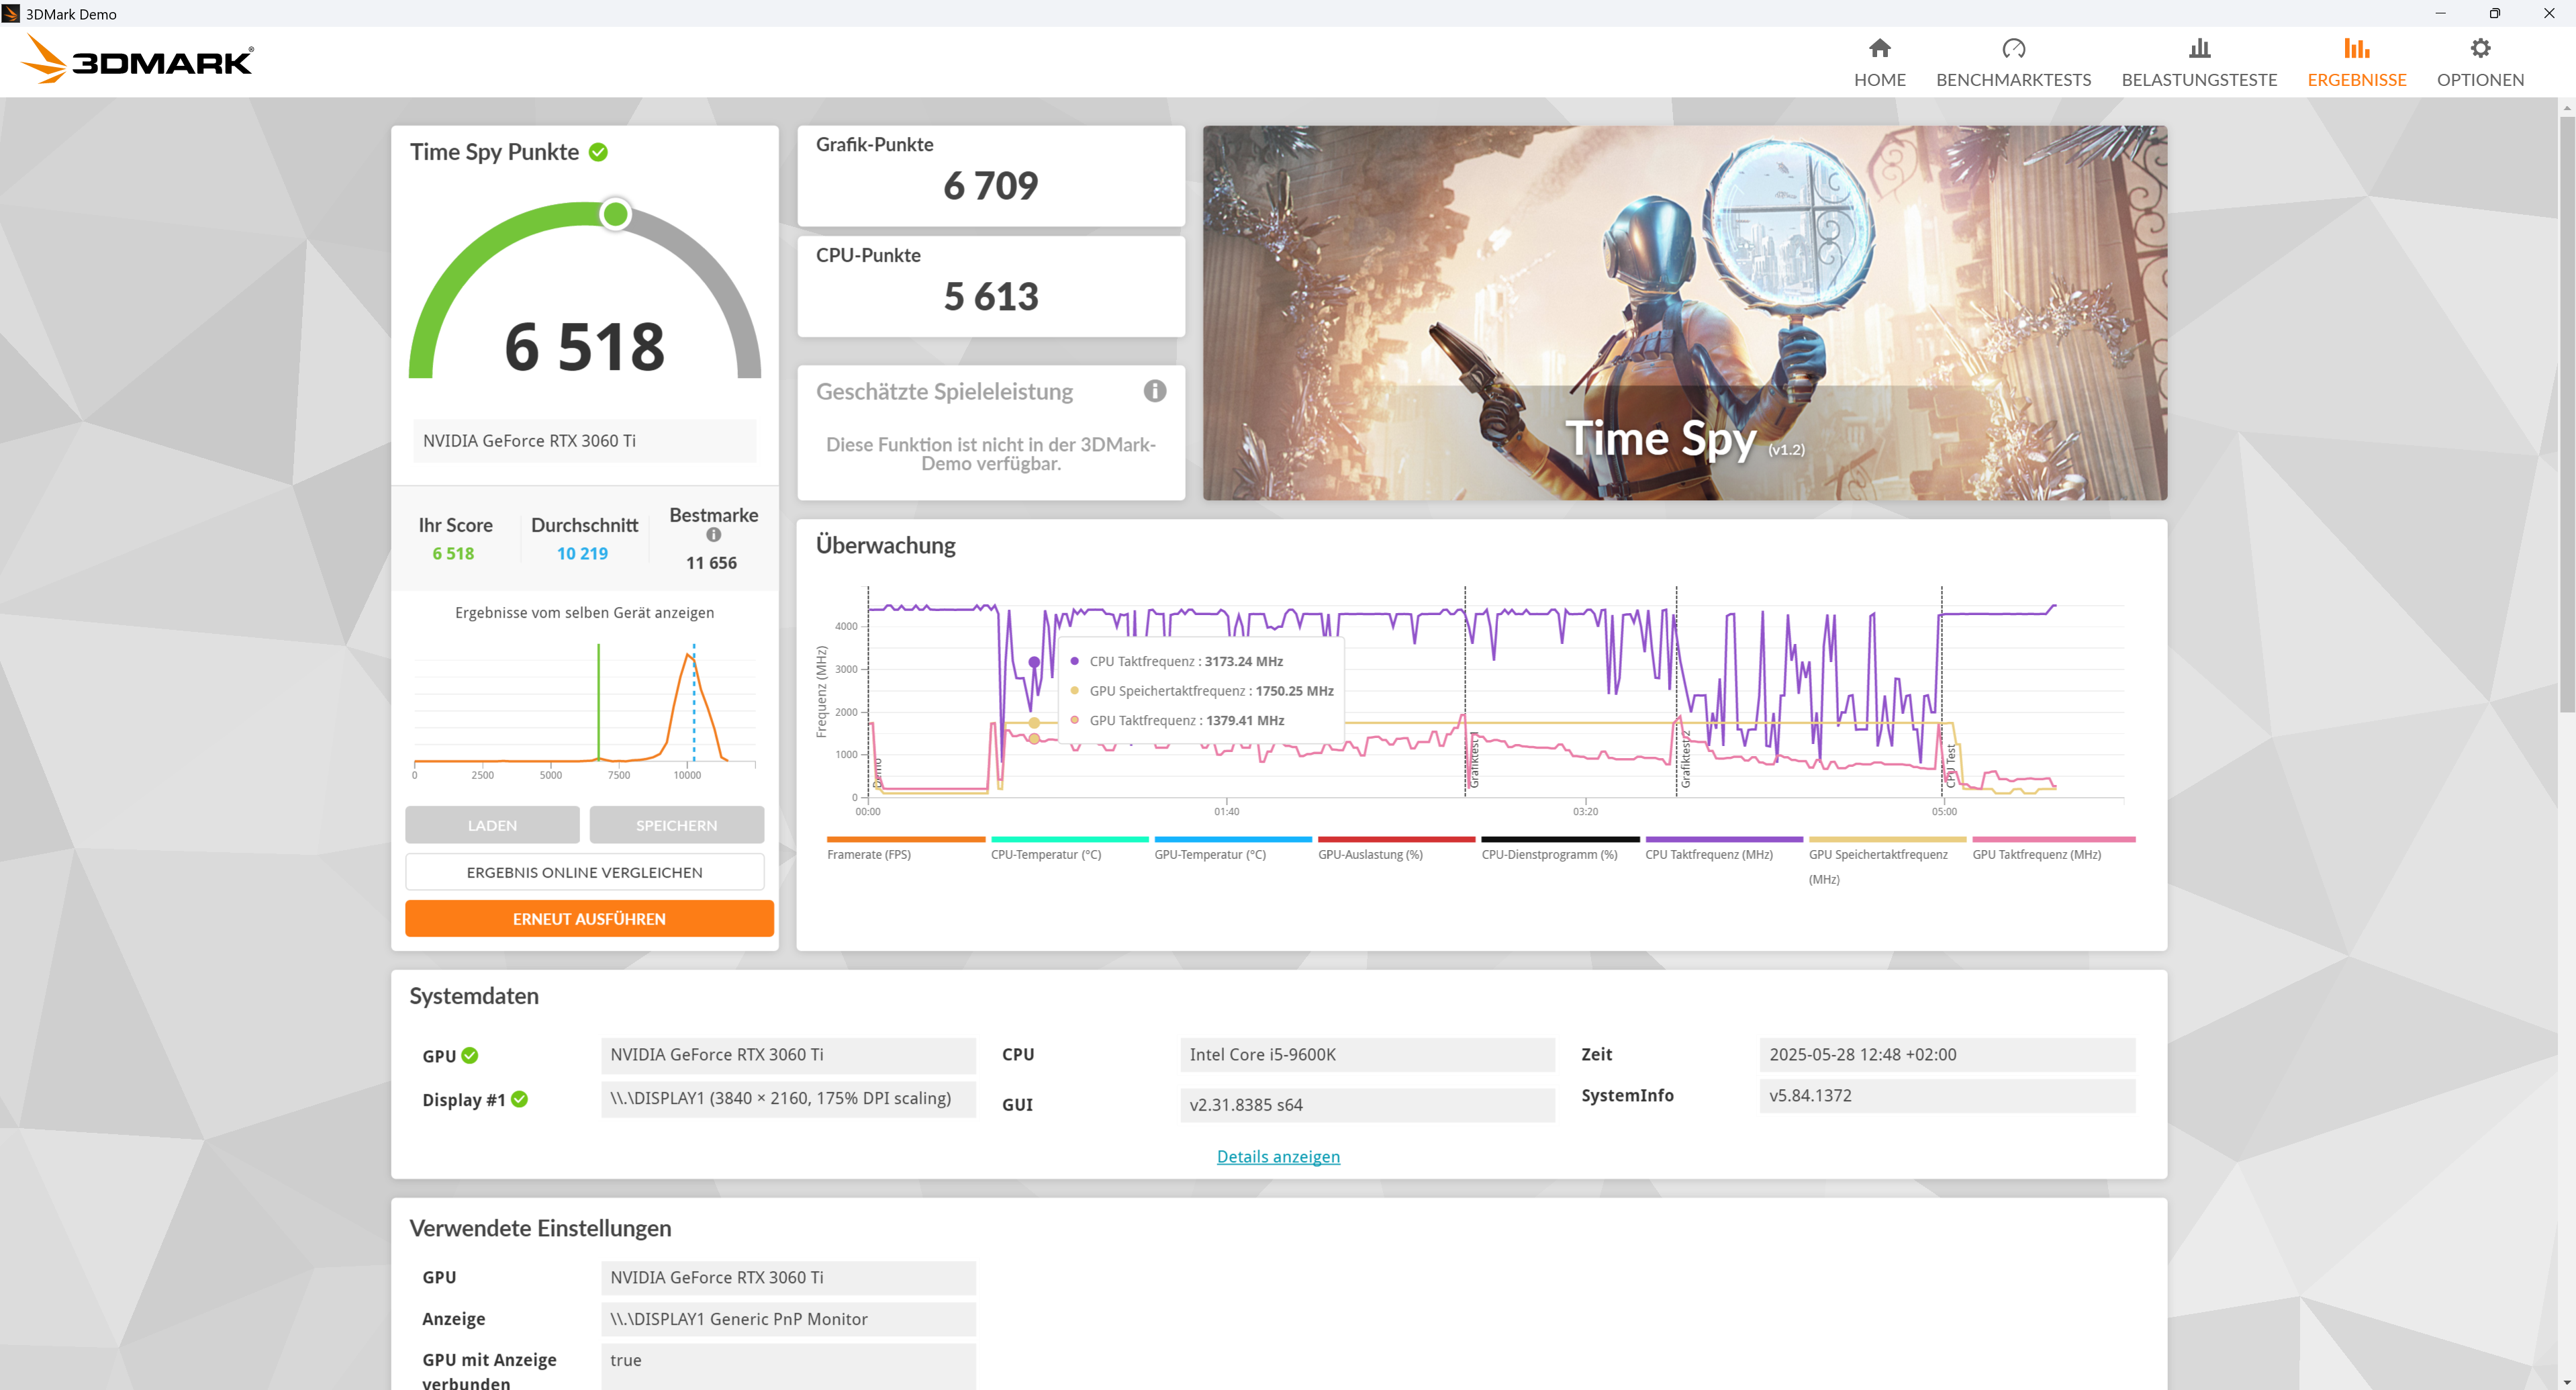Click the info icon next to Geschätzte Spieleleistung

(1154, 391)
